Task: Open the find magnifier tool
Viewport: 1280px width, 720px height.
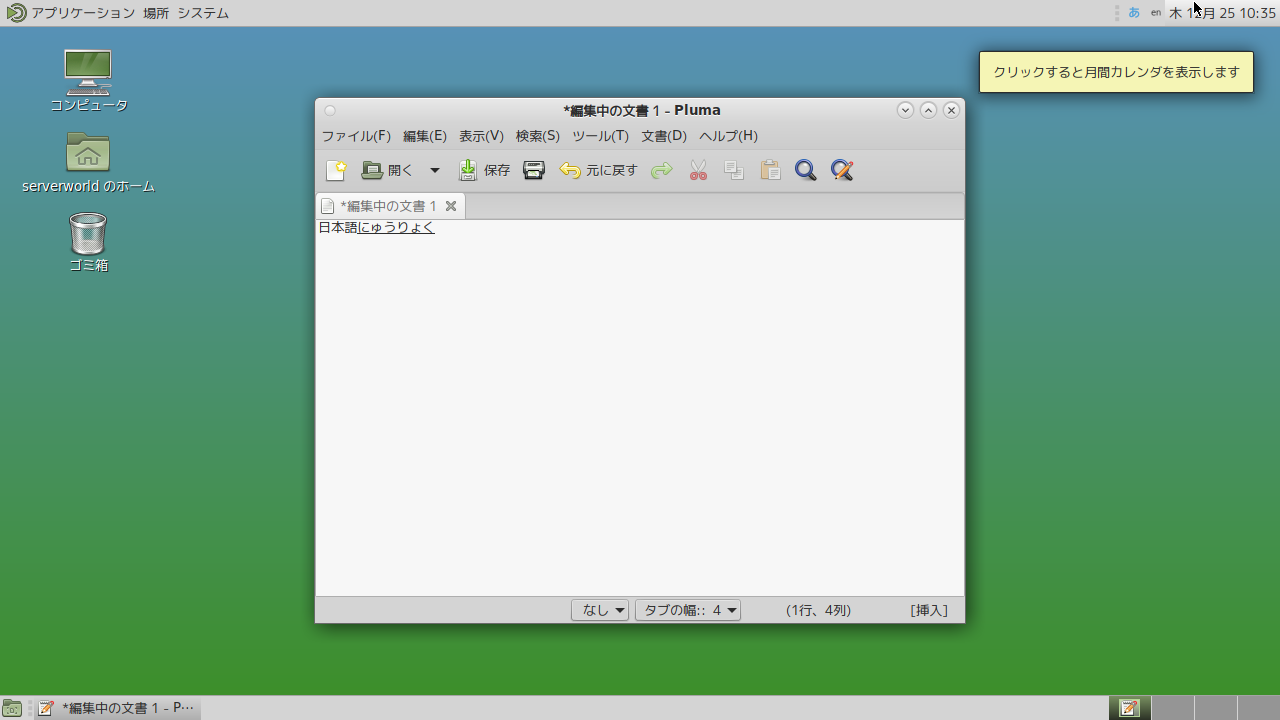Action: [805, 171]
